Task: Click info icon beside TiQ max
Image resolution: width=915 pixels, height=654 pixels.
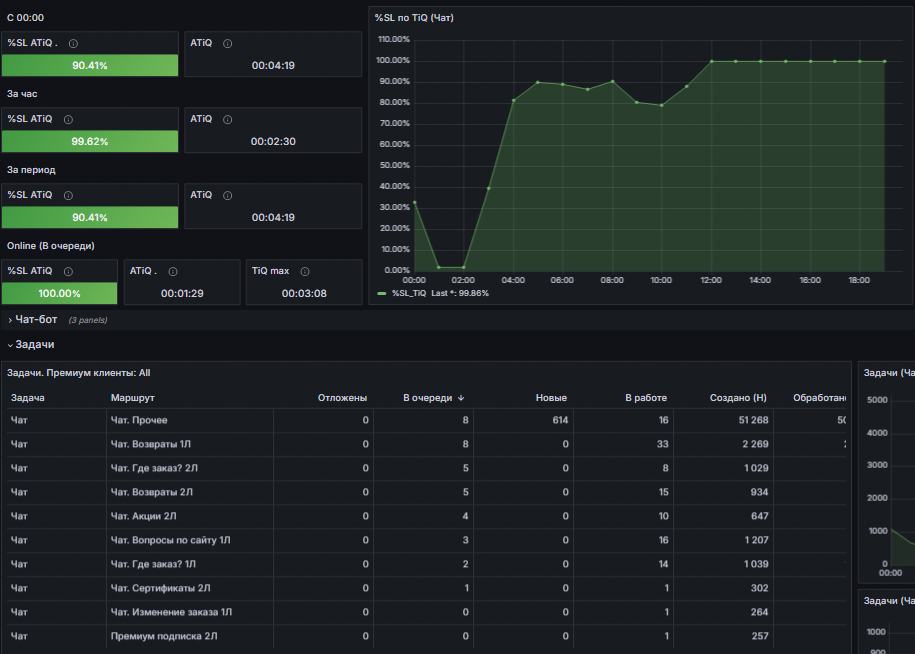Action: pos(305,271)
